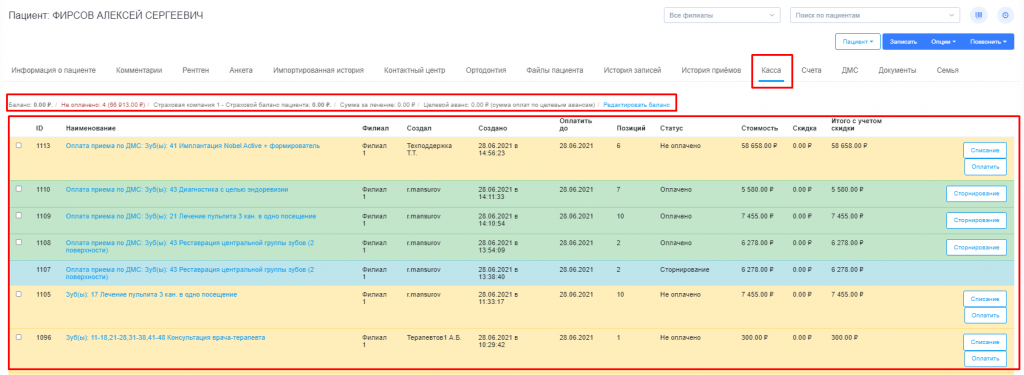This screenshot has width=1024, height=375.
Task: Click Списание for invoice 1113
Action: (x=985, y=150)
